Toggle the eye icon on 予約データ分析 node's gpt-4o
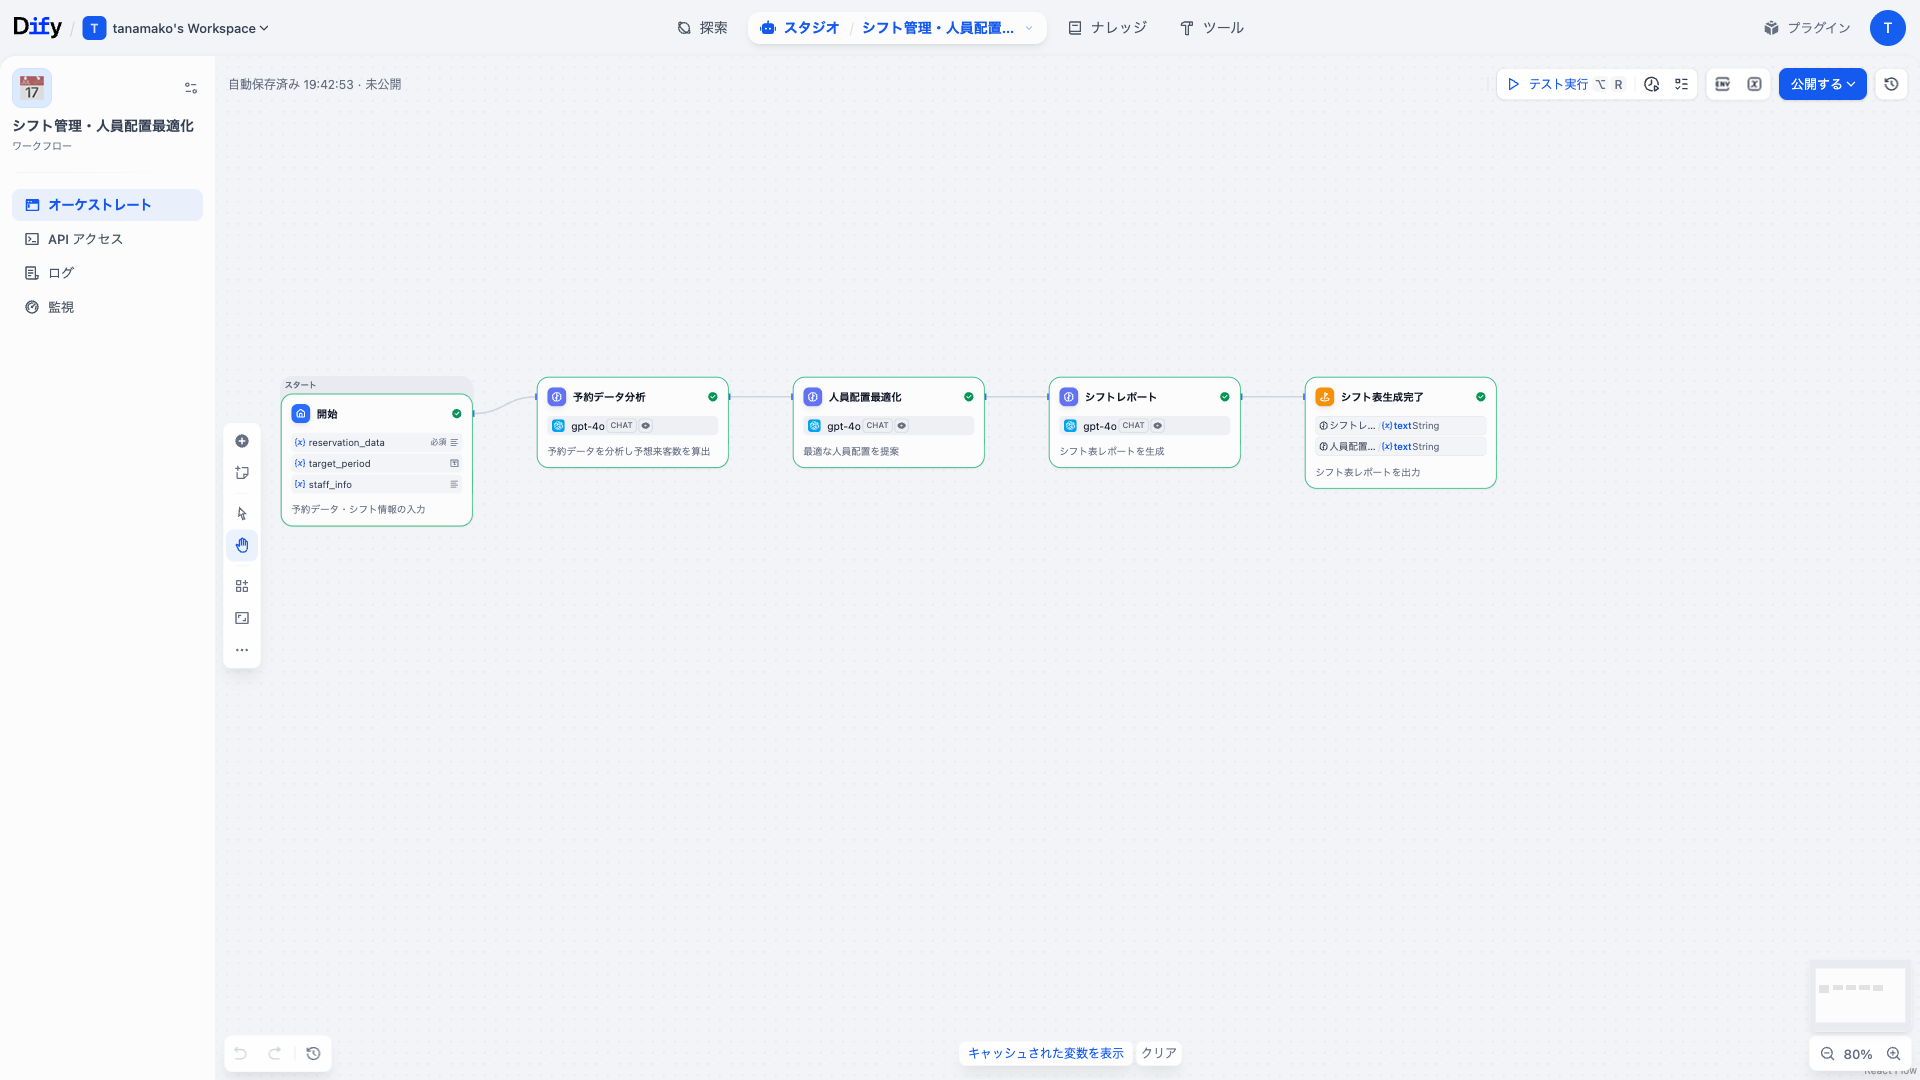 pos(645,425)
